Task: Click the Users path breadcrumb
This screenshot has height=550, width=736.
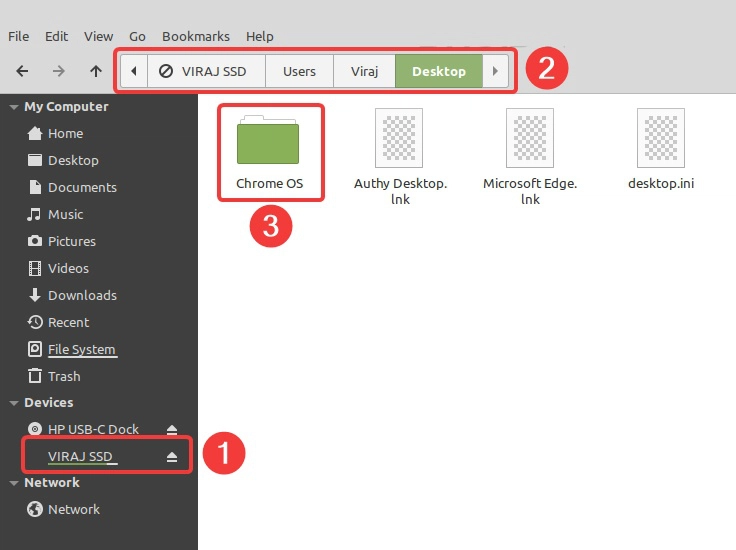Action: pyautogui.click(x=299, y=71)
